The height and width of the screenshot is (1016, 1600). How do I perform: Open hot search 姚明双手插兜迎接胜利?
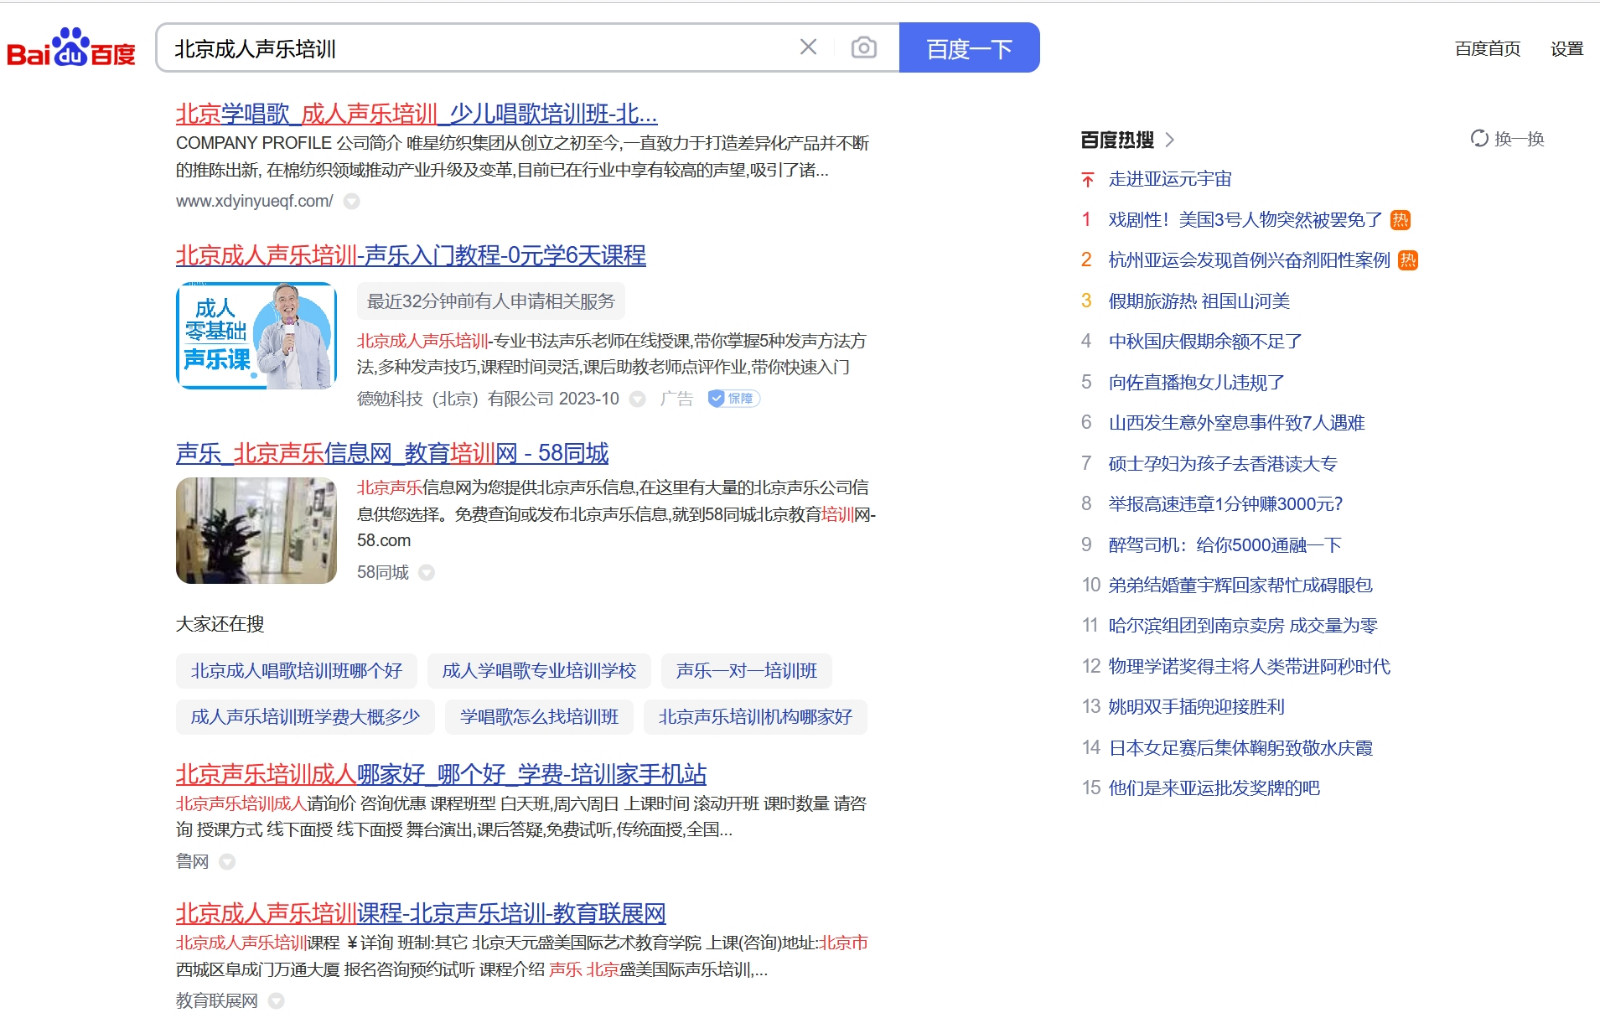pos(1196,707)
